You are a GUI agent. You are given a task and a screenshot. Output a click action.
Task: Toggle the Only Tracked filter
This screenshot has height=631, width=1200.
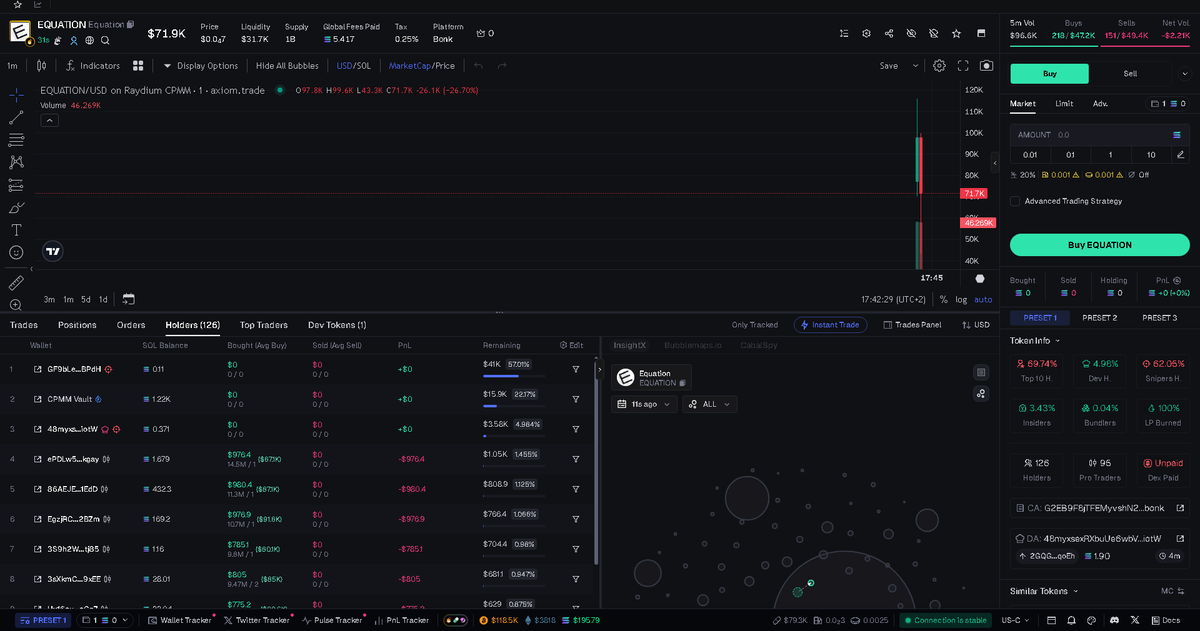click(x=754, y=325)
